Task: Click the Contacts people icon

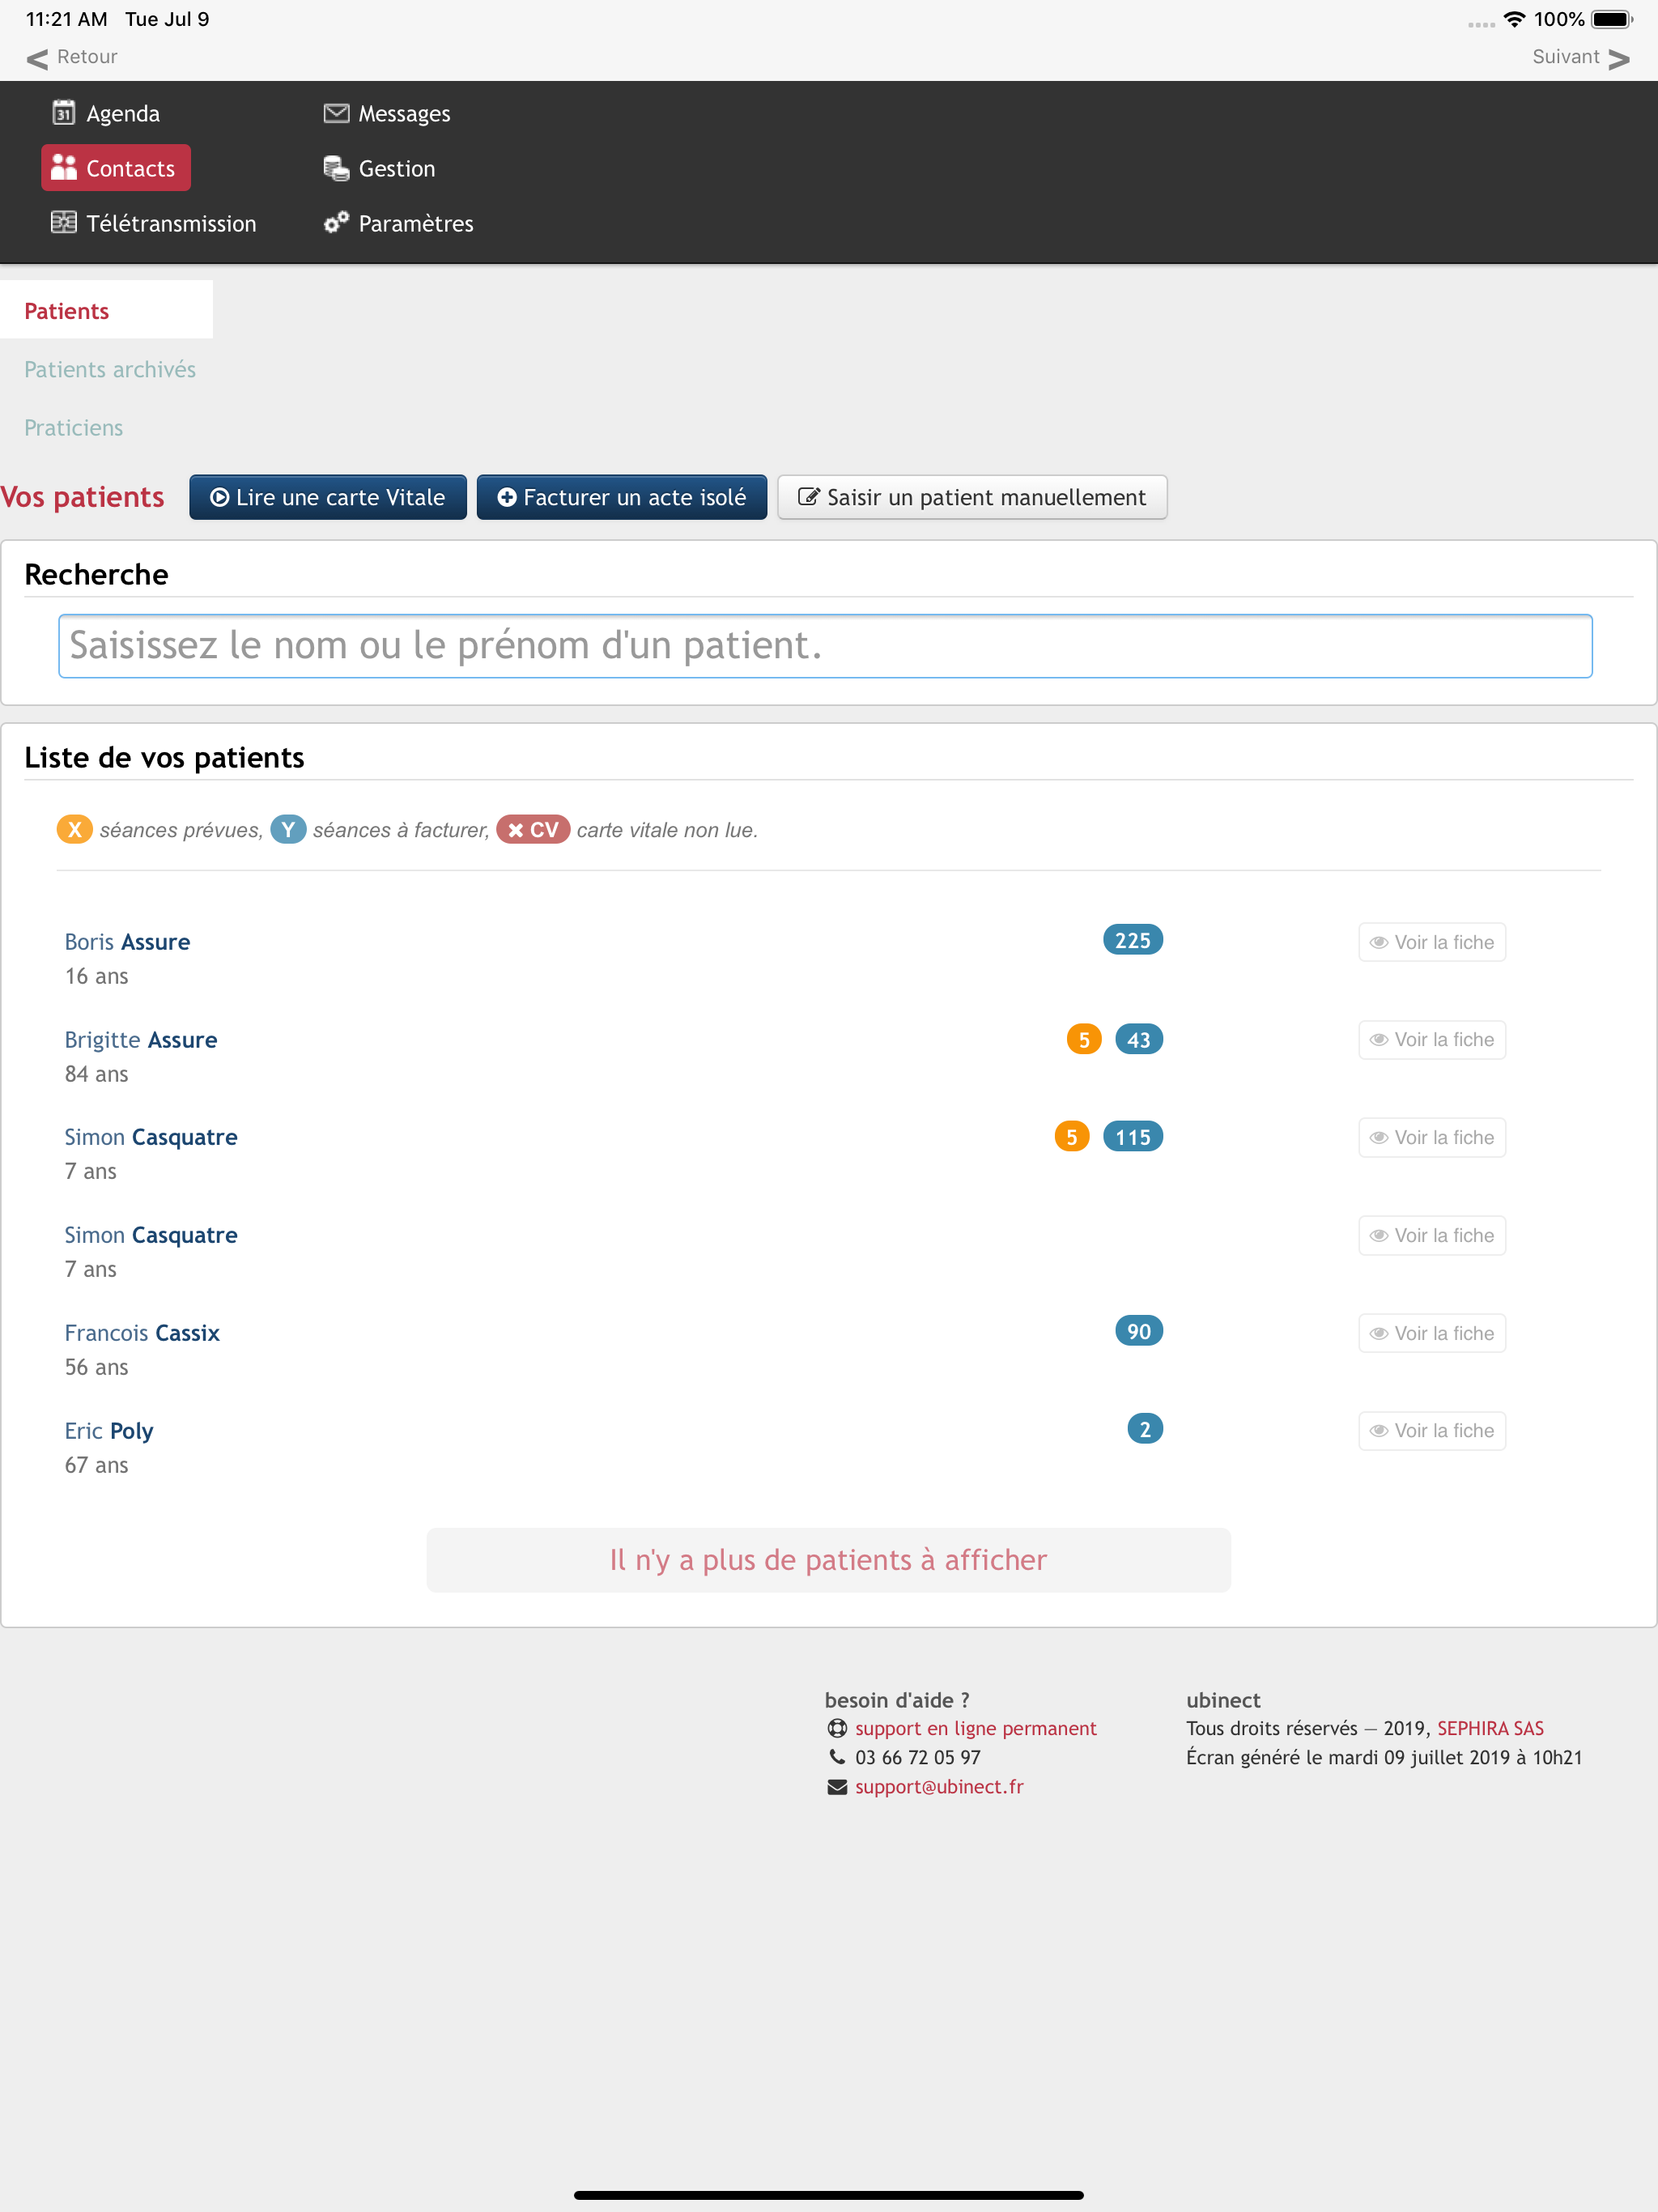Action: (64, 168)
